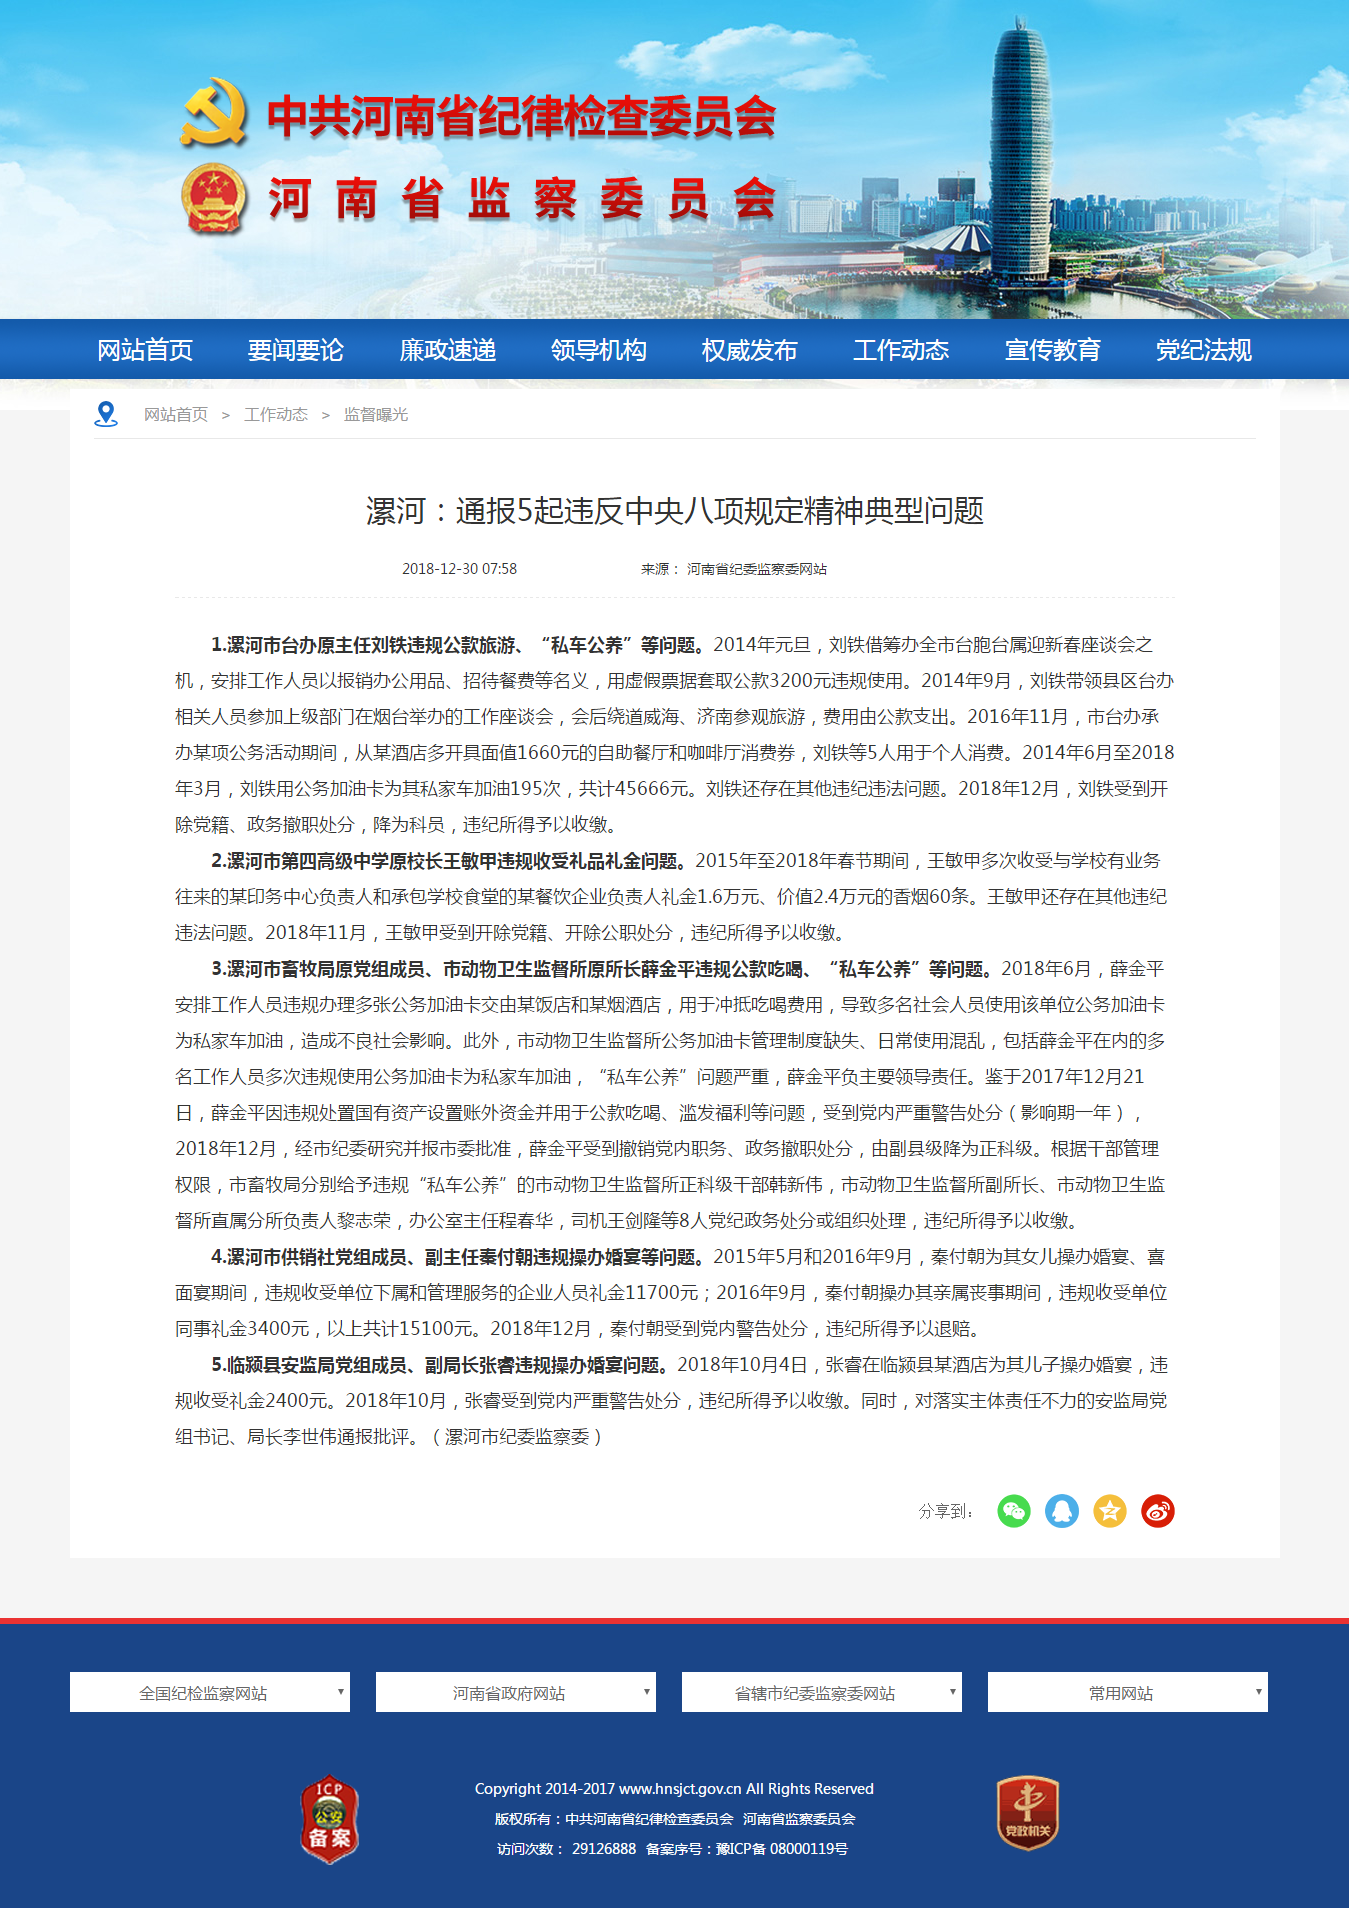Click copyright line with www.hnsjct.gov.cn
1349x1908 pixels.
pyautogui.click(x=674, y=1788)
